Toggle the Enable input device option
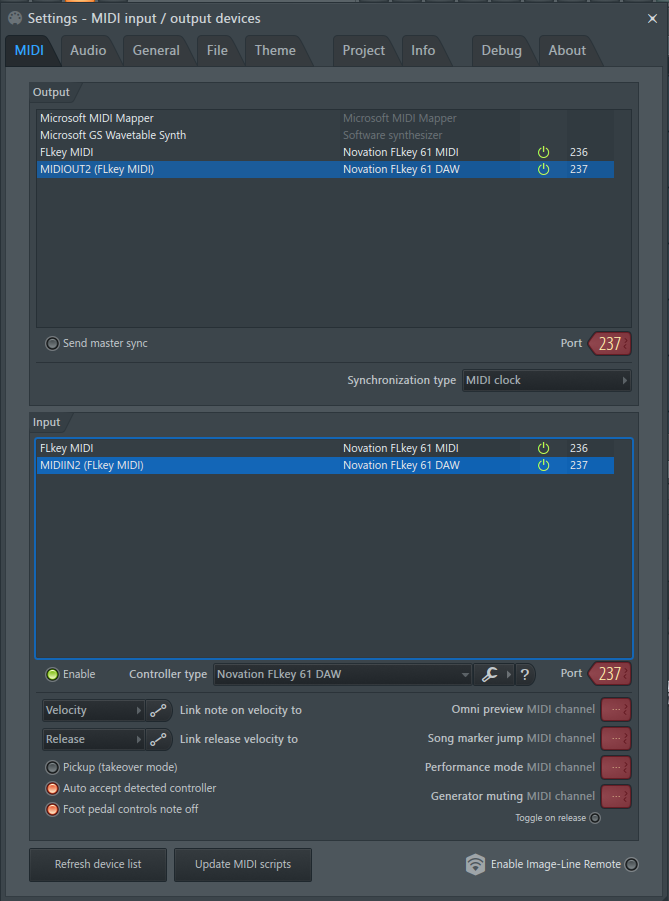669x901 pixels. click(x=52, y=674)
